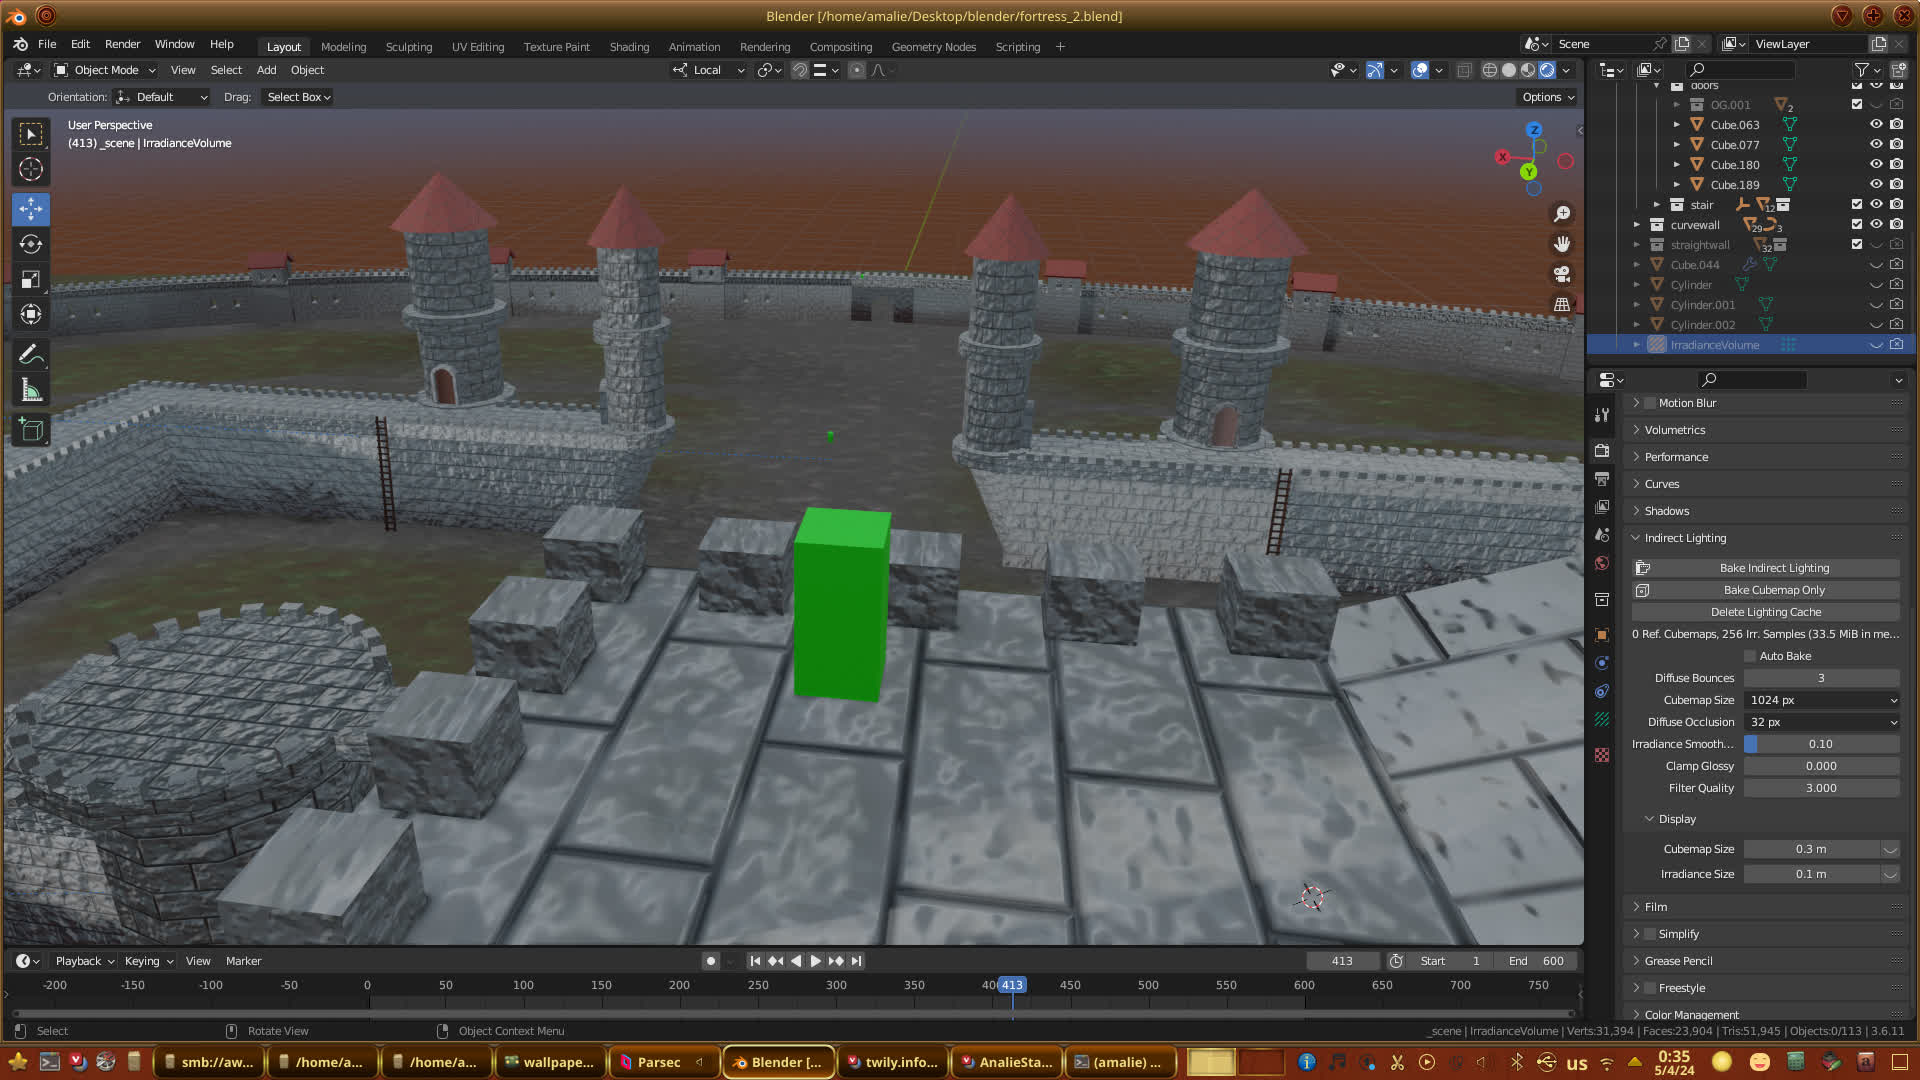Click Bake Indirect Lighting button

[1774, 568]
